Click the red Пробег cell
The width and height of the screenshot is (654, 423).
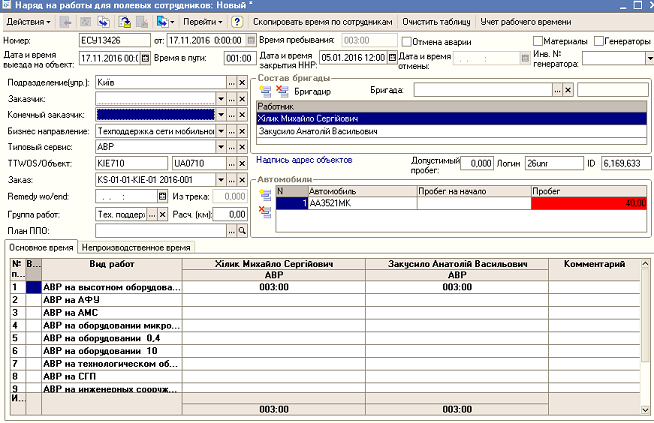pos(587,203)
